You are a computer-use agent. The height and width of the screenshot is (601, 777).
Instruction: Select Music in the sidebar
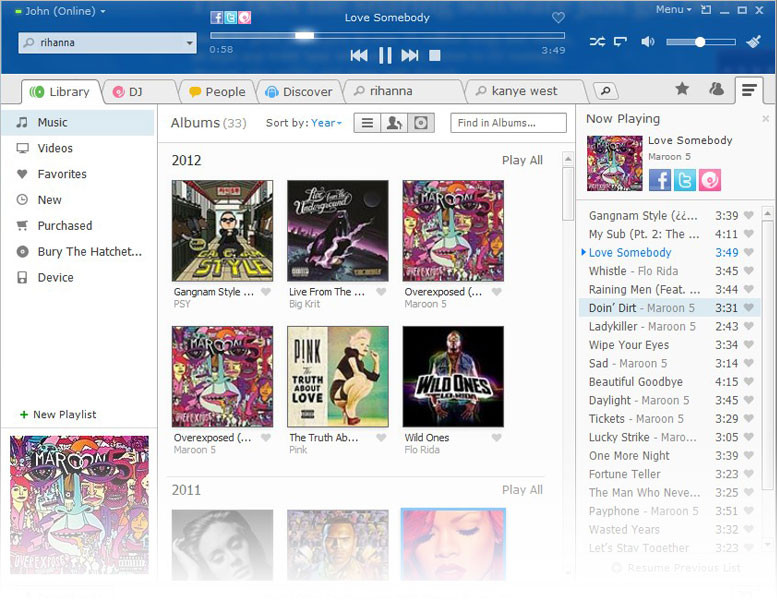click(x=78, y=122)
